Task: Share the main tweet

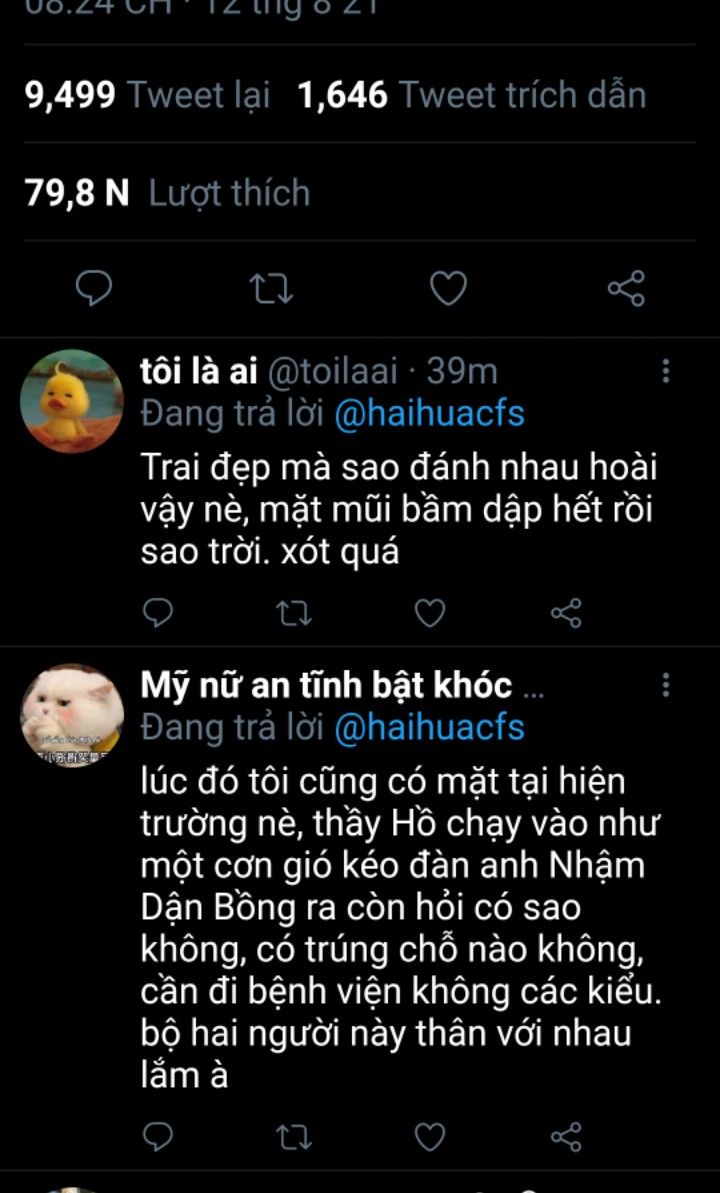Action: click(626, 289)
